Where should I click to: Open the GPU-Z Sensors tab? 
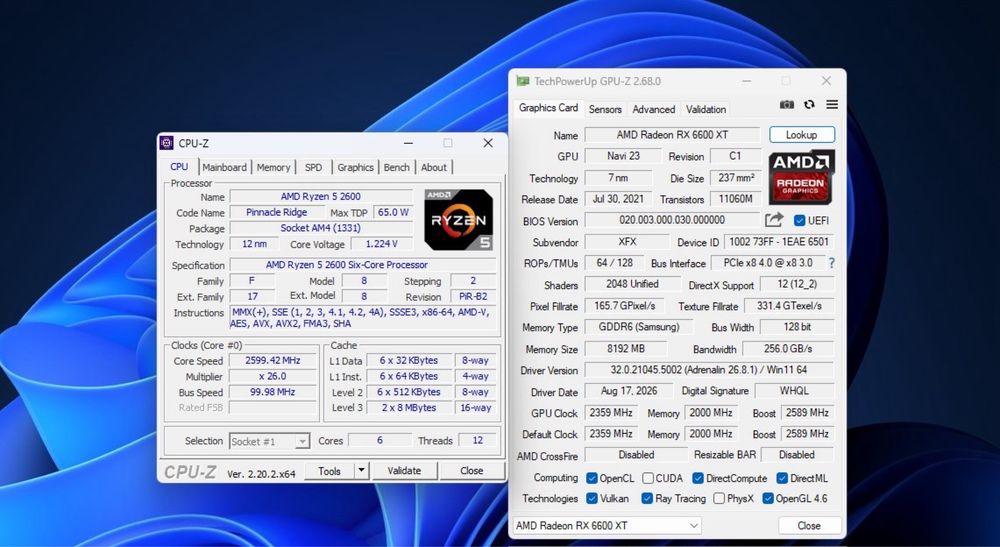[x=605, y=109]
